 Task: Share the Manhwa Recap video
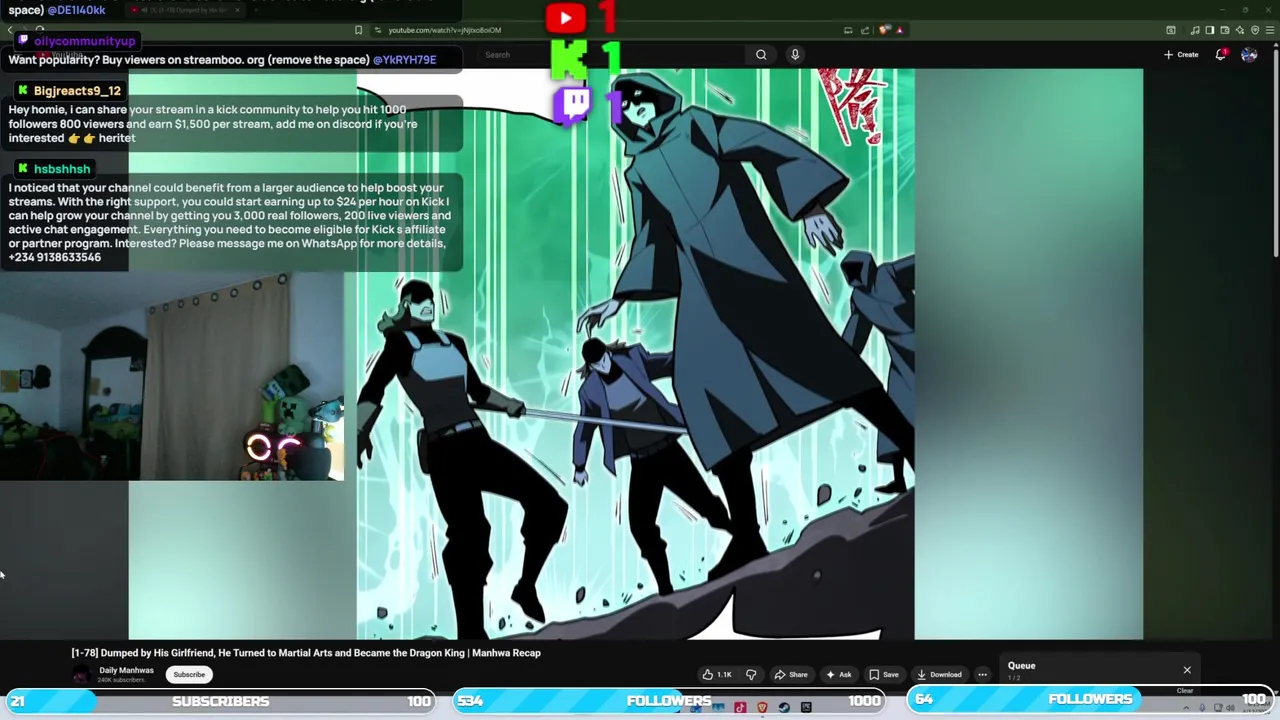tap(791, 674)
